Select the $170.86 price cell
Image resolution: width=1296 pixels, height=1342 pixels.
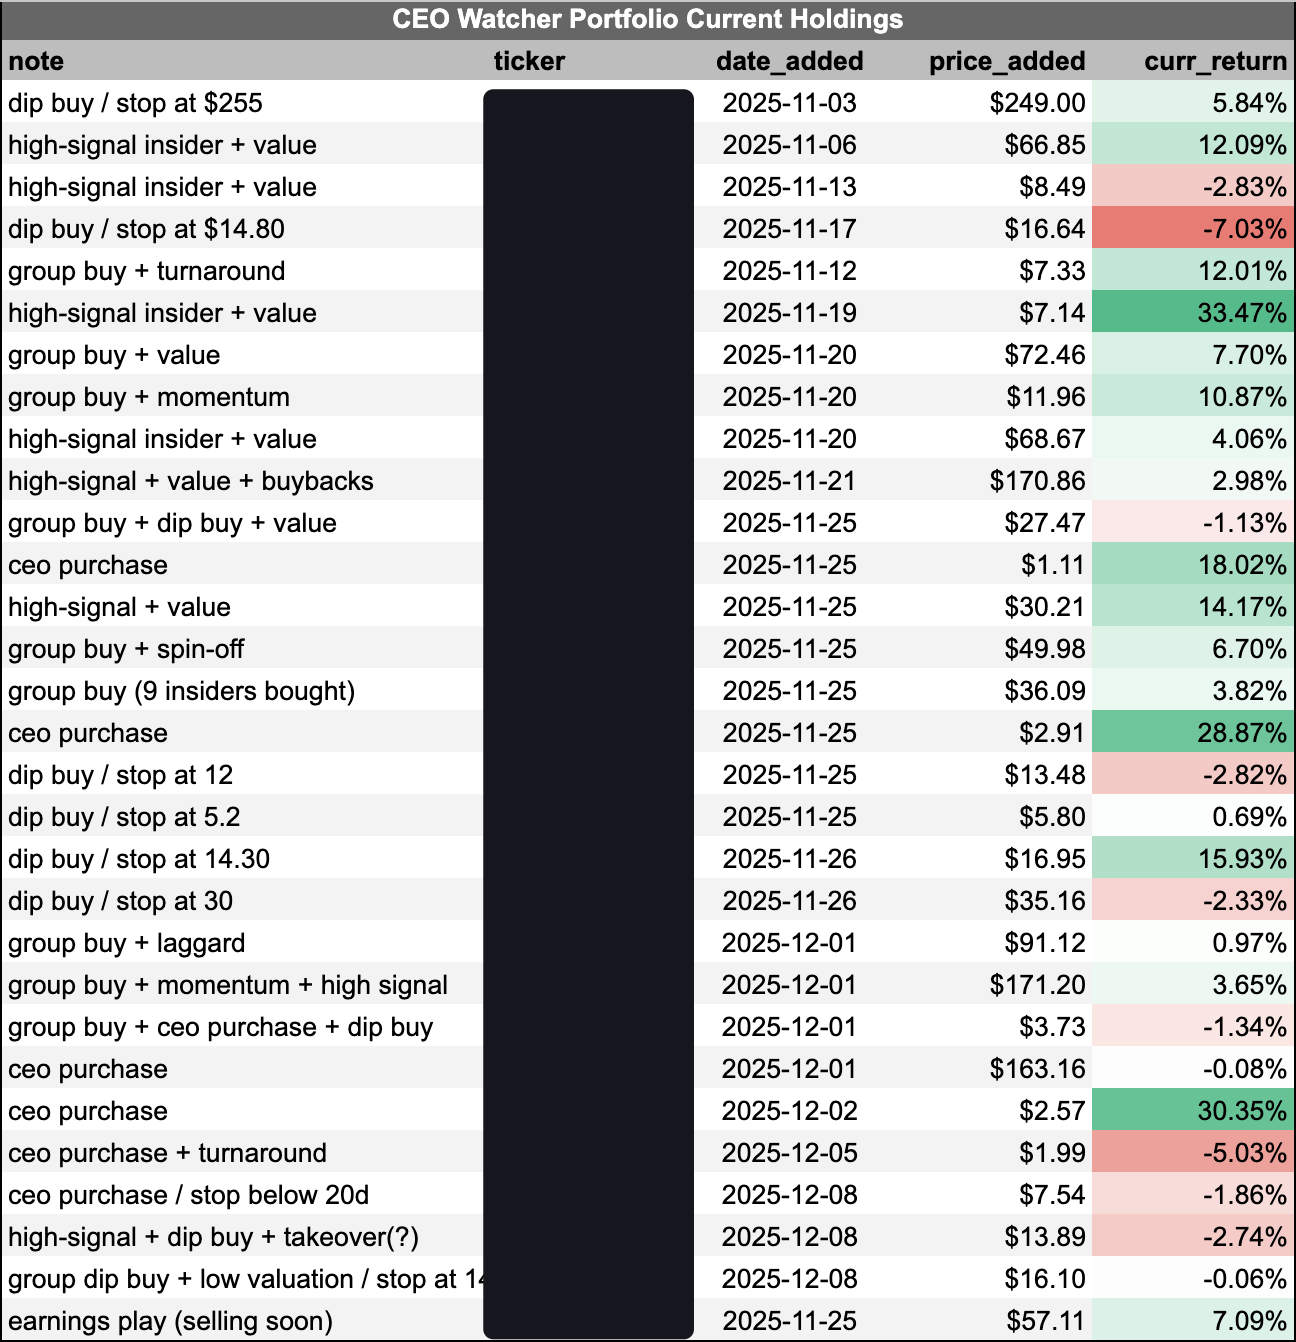click(1037, 481)
